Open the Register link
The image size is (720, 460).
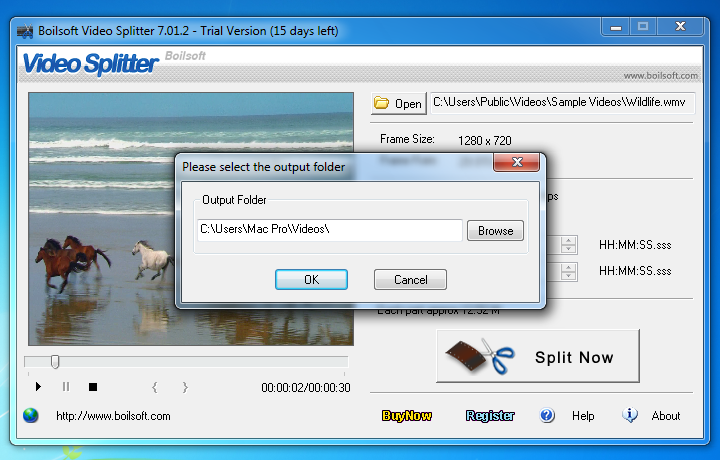pos(490,416)
